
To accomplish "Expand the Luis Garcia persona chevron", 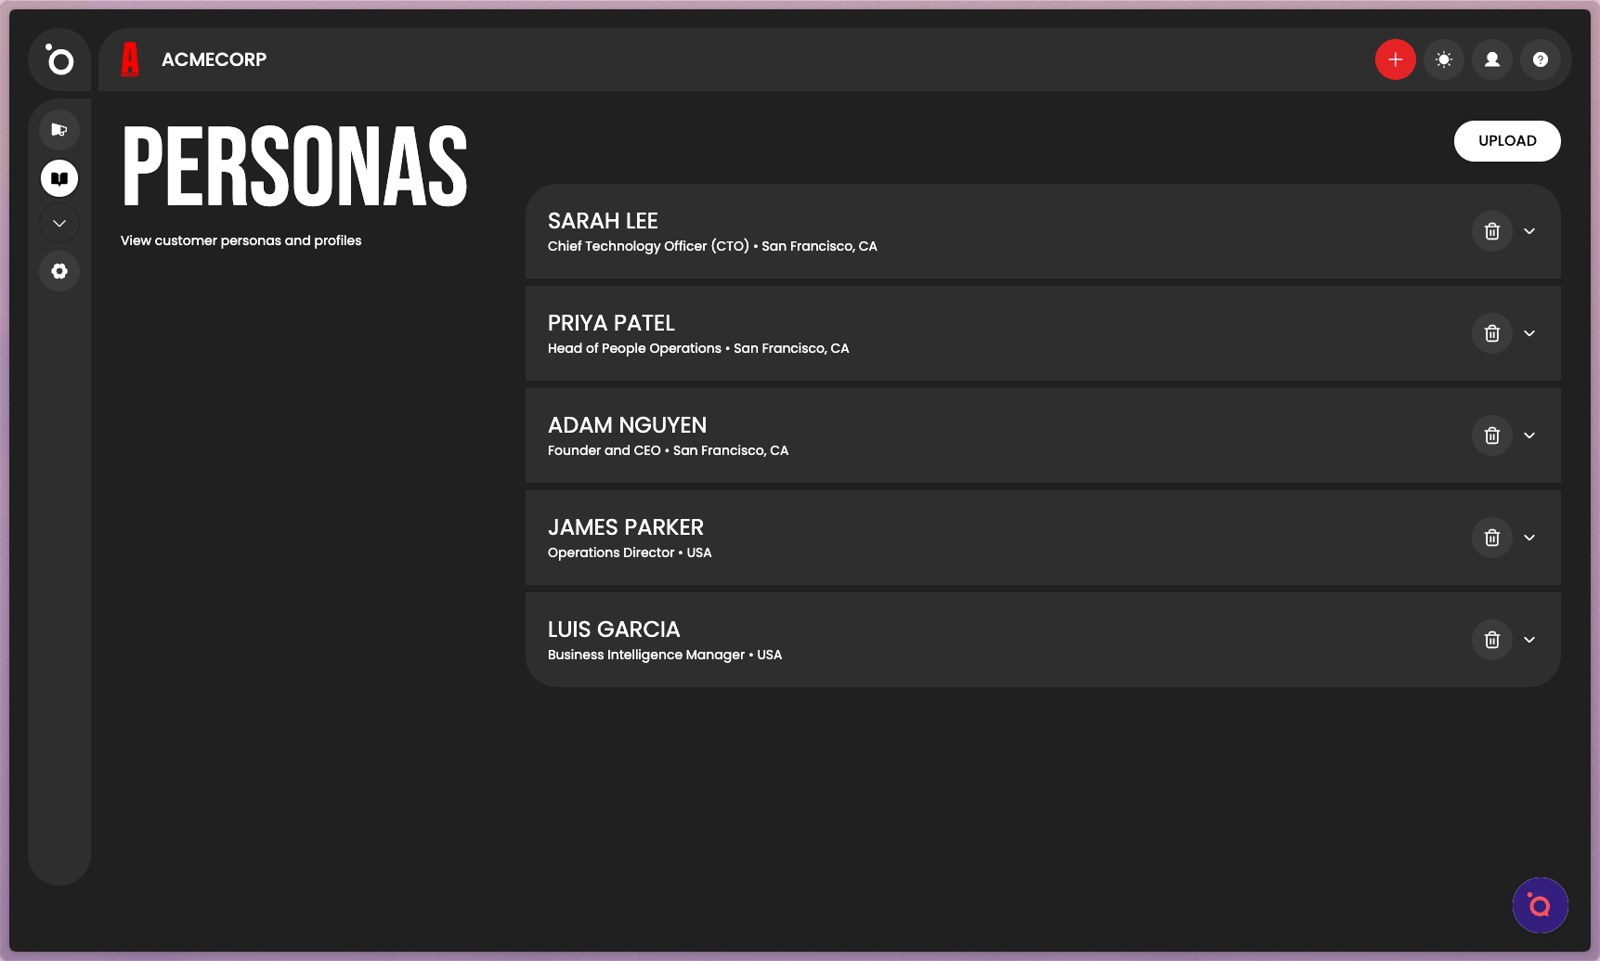I will point(1529,640).
